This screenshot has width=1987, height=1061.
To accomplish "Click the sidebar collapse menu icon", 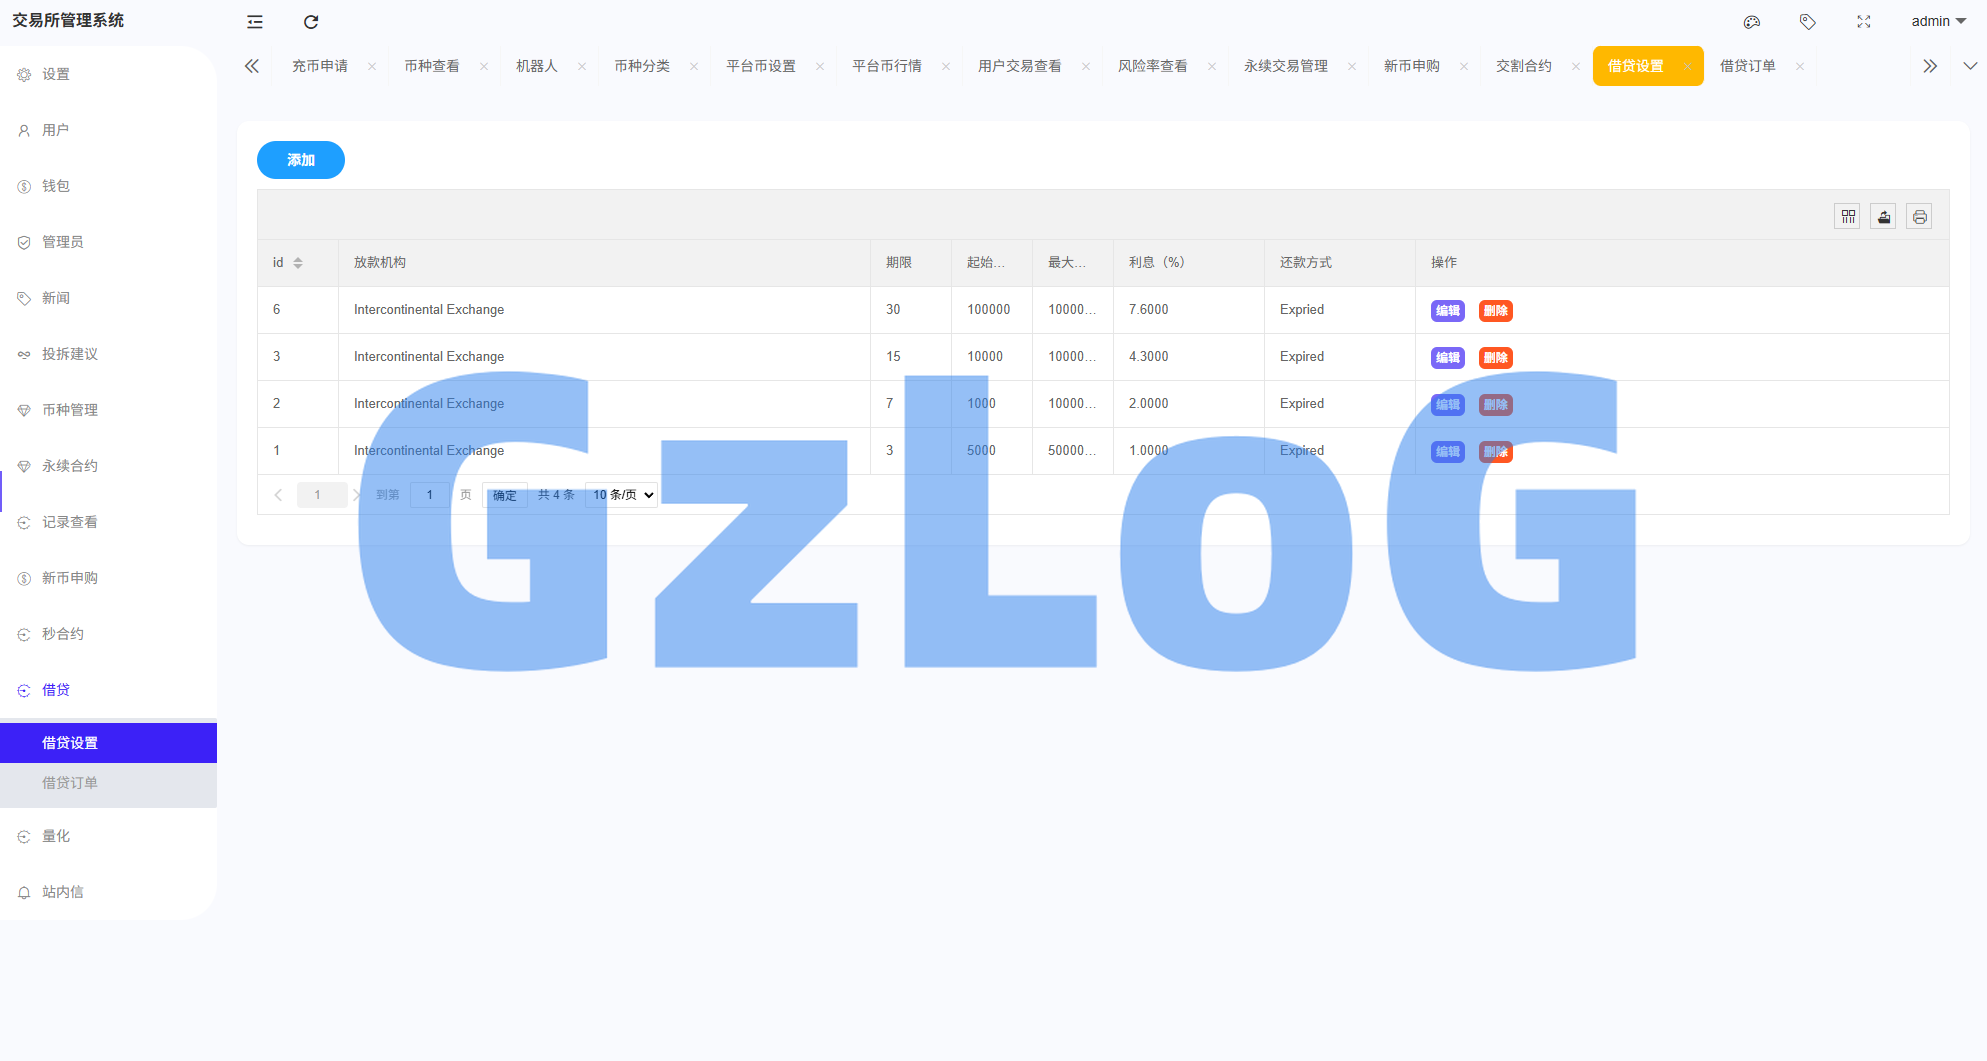I will click(x=255, y=22).
